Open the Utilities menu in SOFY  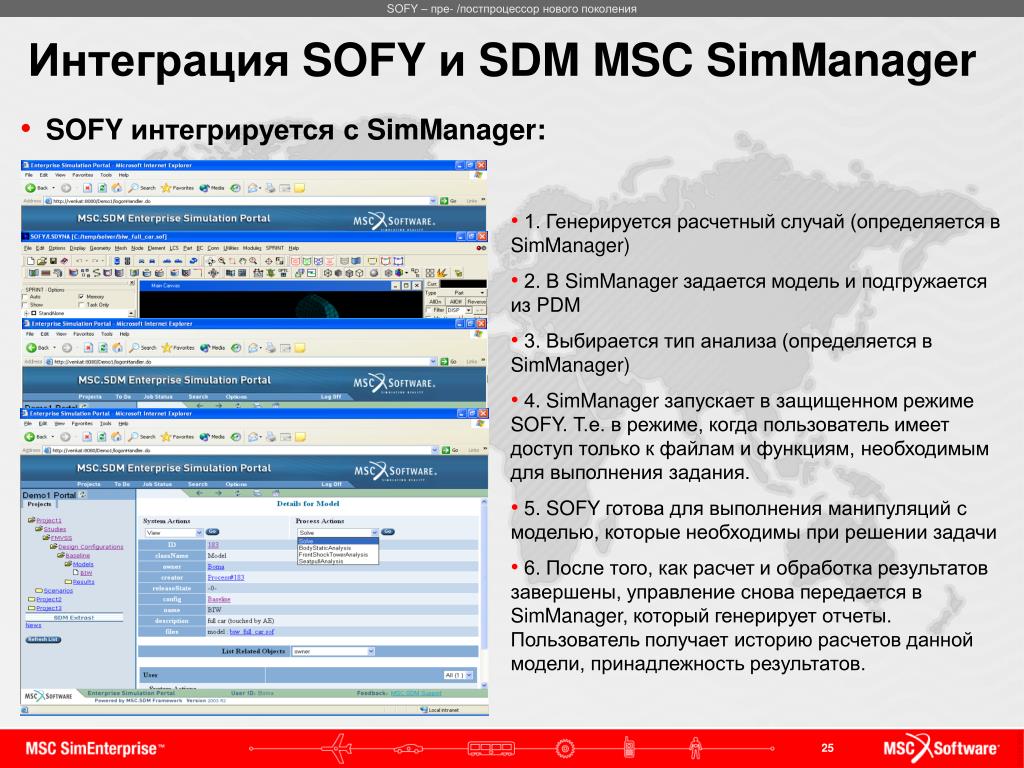(x=231, y=248)
